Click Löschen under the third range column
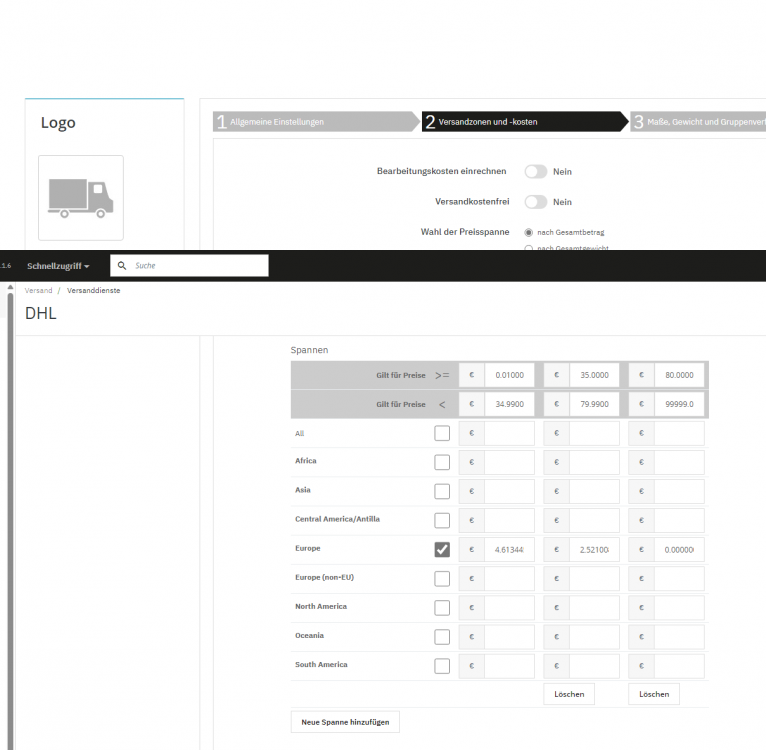 tap(654, 694)
